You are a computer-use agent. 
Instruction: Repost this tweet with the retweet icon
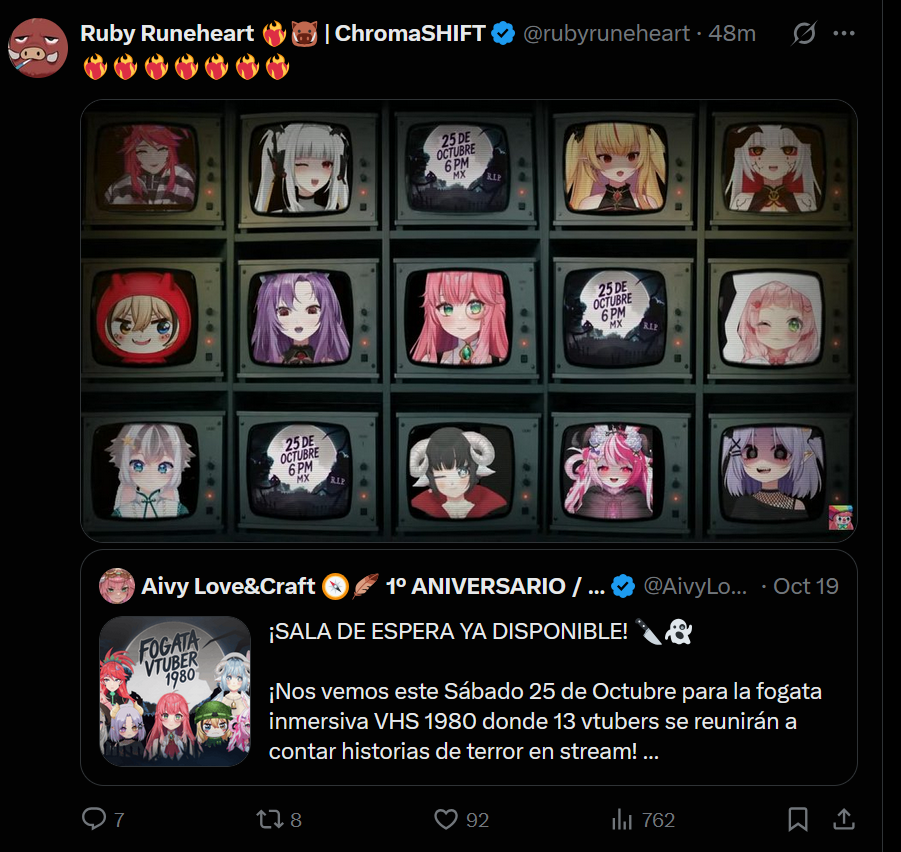[x=268, y=819]
